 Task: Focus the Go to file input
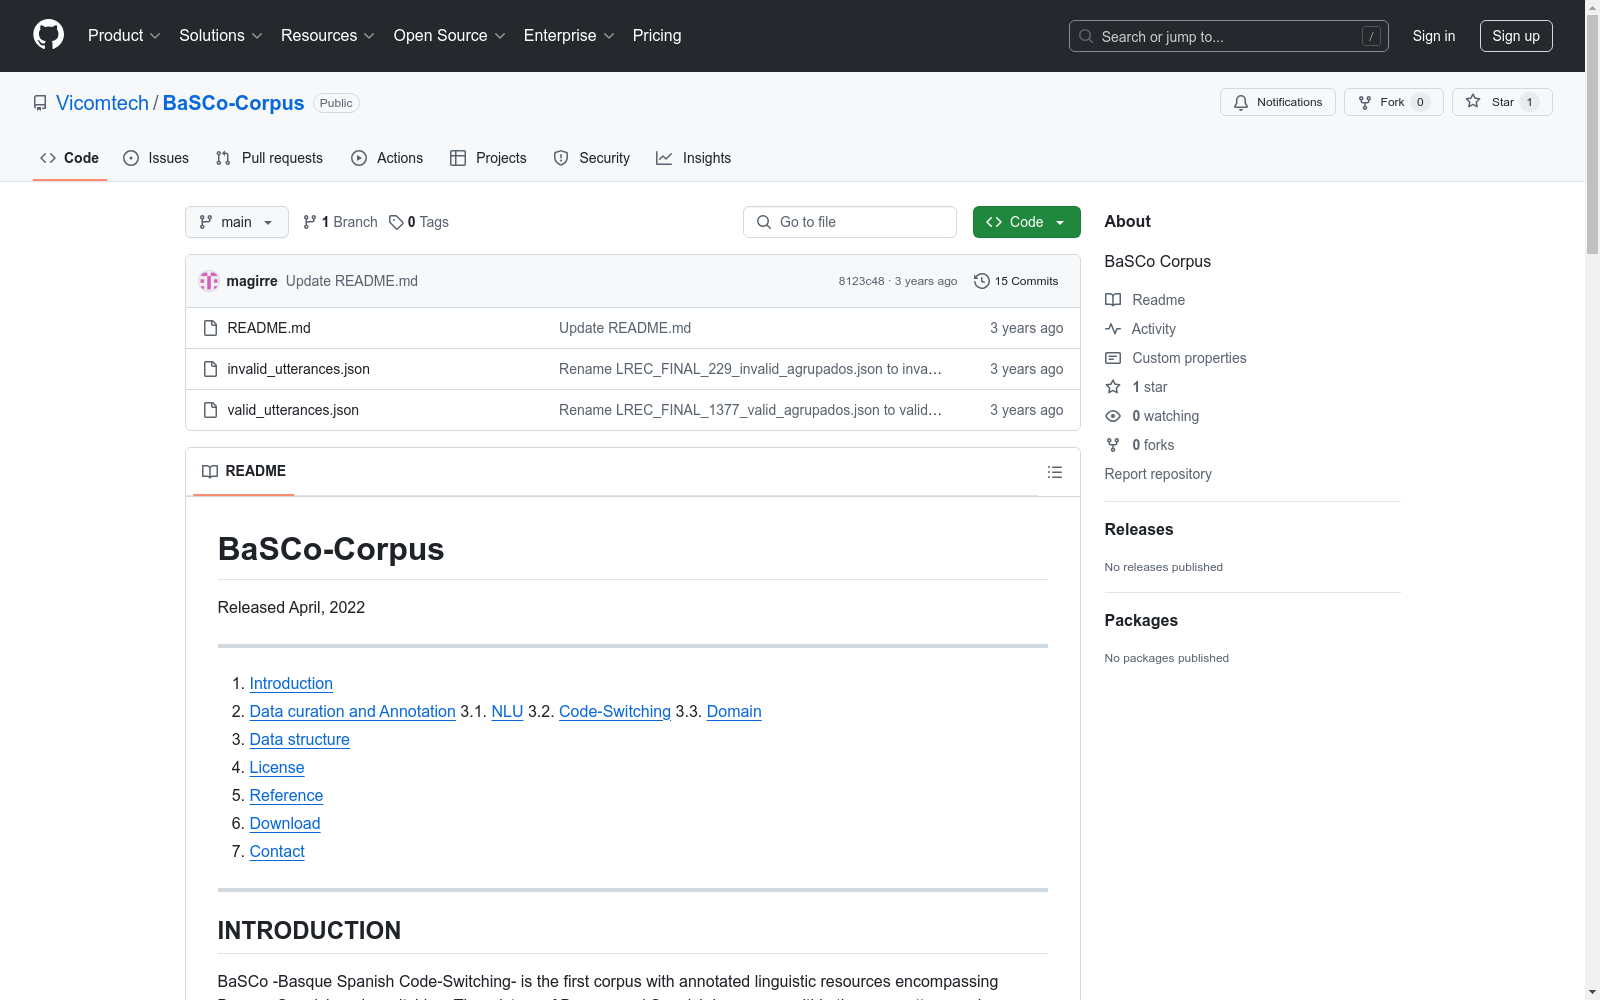(850, 222)
